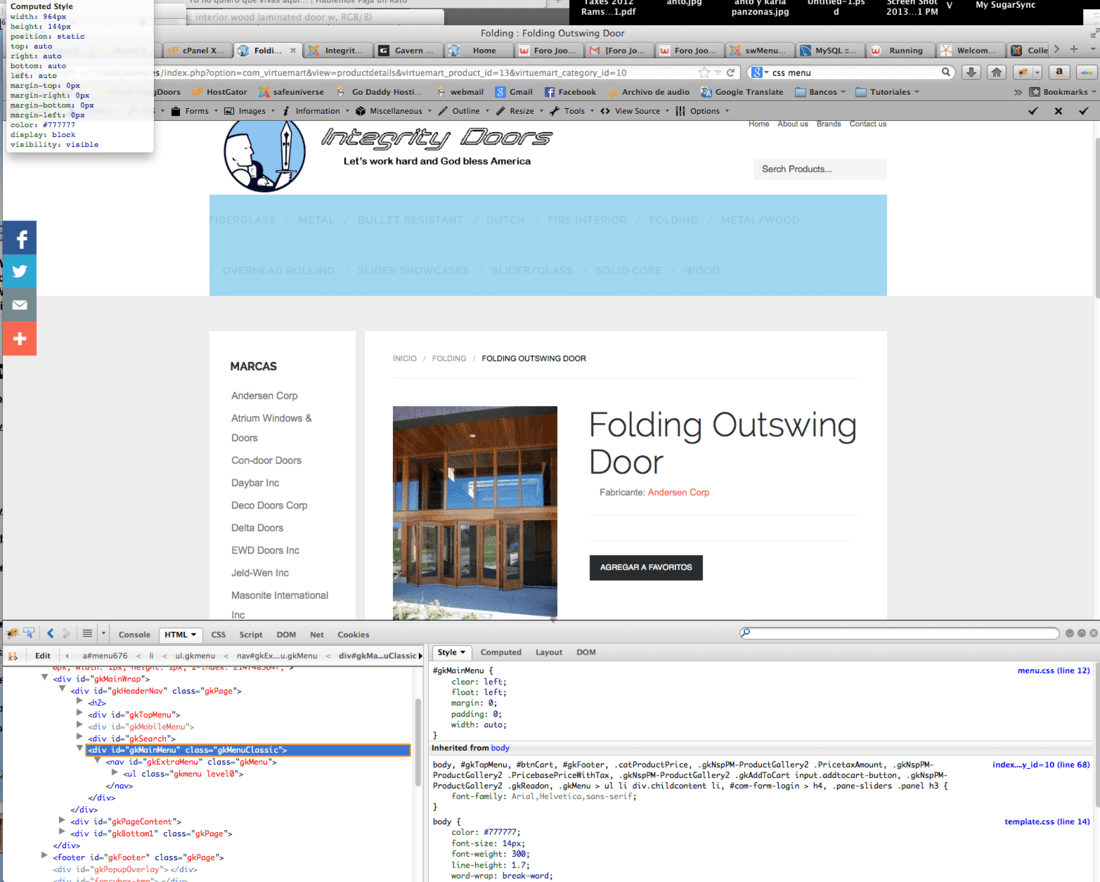Open browser downloads arrow icon

coord(971,72)
